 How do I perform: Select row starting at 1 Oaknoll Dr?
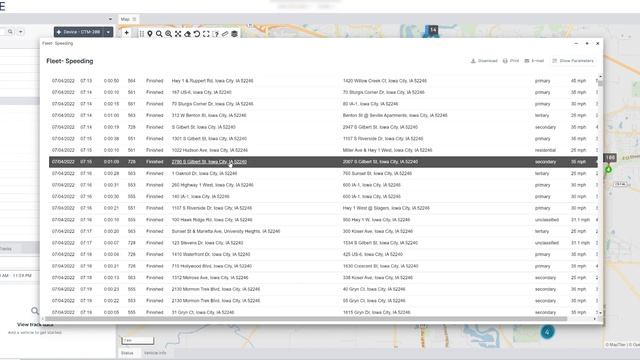point(323,173)
